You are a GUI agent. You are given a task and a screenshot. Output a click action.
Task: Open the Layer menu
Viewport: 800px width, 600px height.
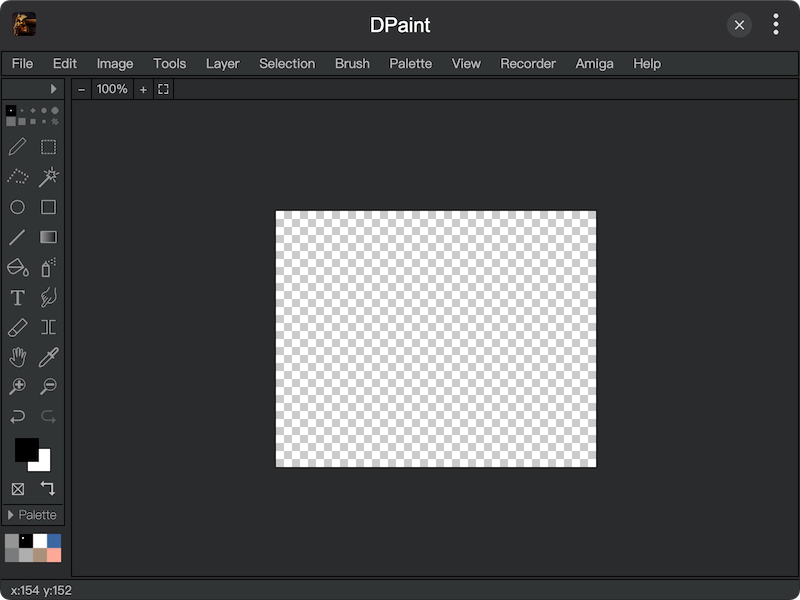click(222, 64)
